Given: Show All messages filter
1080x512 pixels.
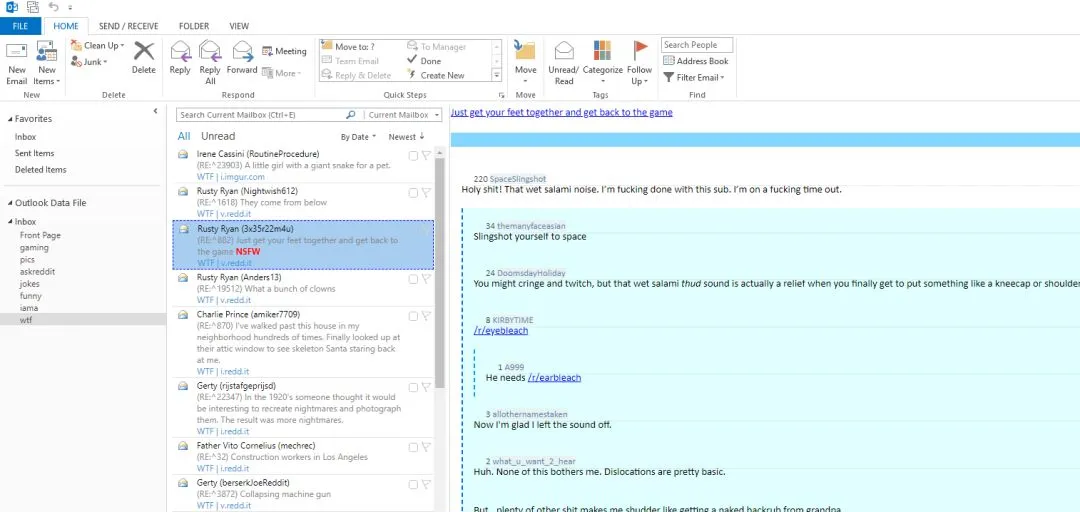Looking at the screenshot, I should point(184,136).
